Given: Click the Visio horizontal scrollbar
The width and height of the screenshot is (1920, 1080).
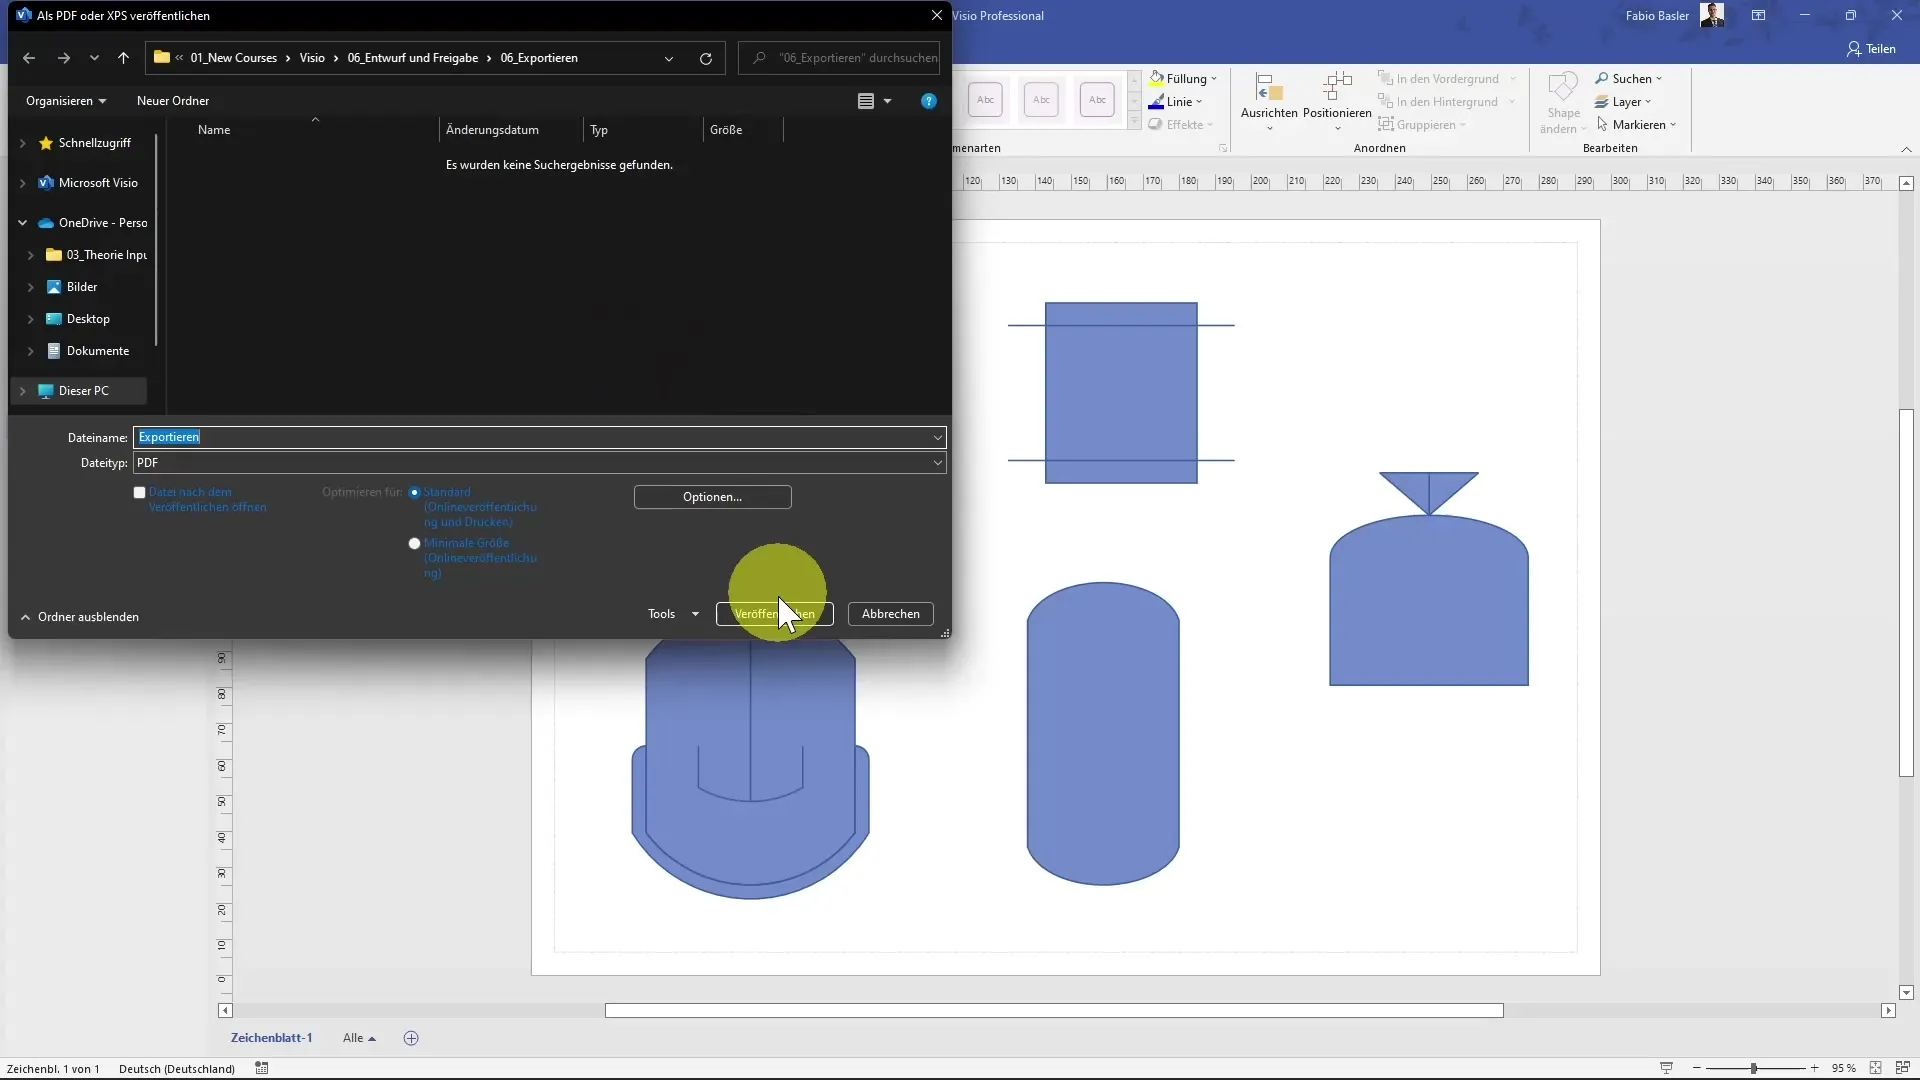Looking at the screenshot, I should [x=1054, y=1011].
